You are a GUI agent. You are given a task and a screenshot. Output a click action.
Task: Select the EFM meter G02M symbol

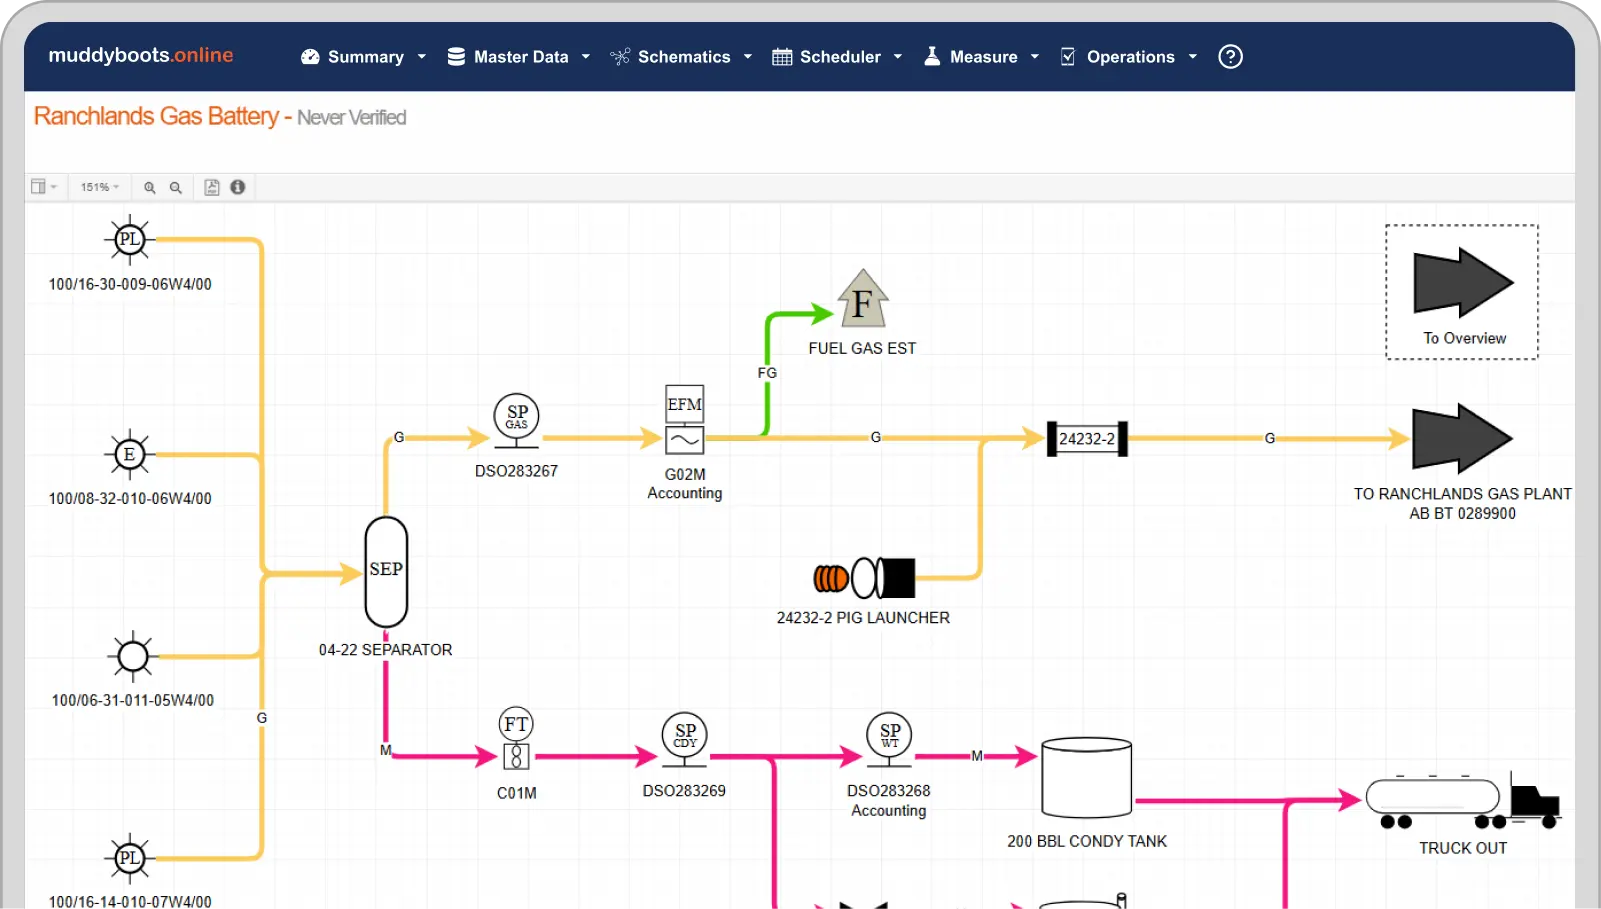click(685, 420)
